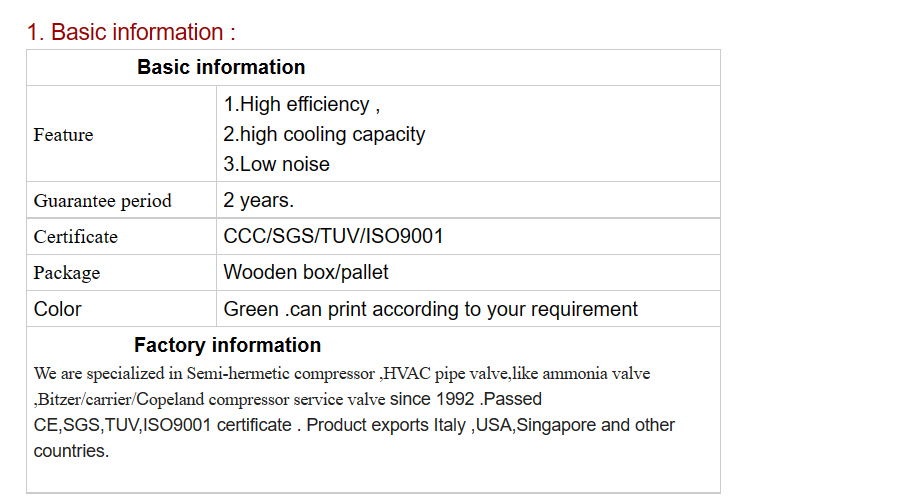The height and width of the screenshot is (504, 904).
Task: Click the '1.High efficiency ,' text
Action: [x=302, y=104]
